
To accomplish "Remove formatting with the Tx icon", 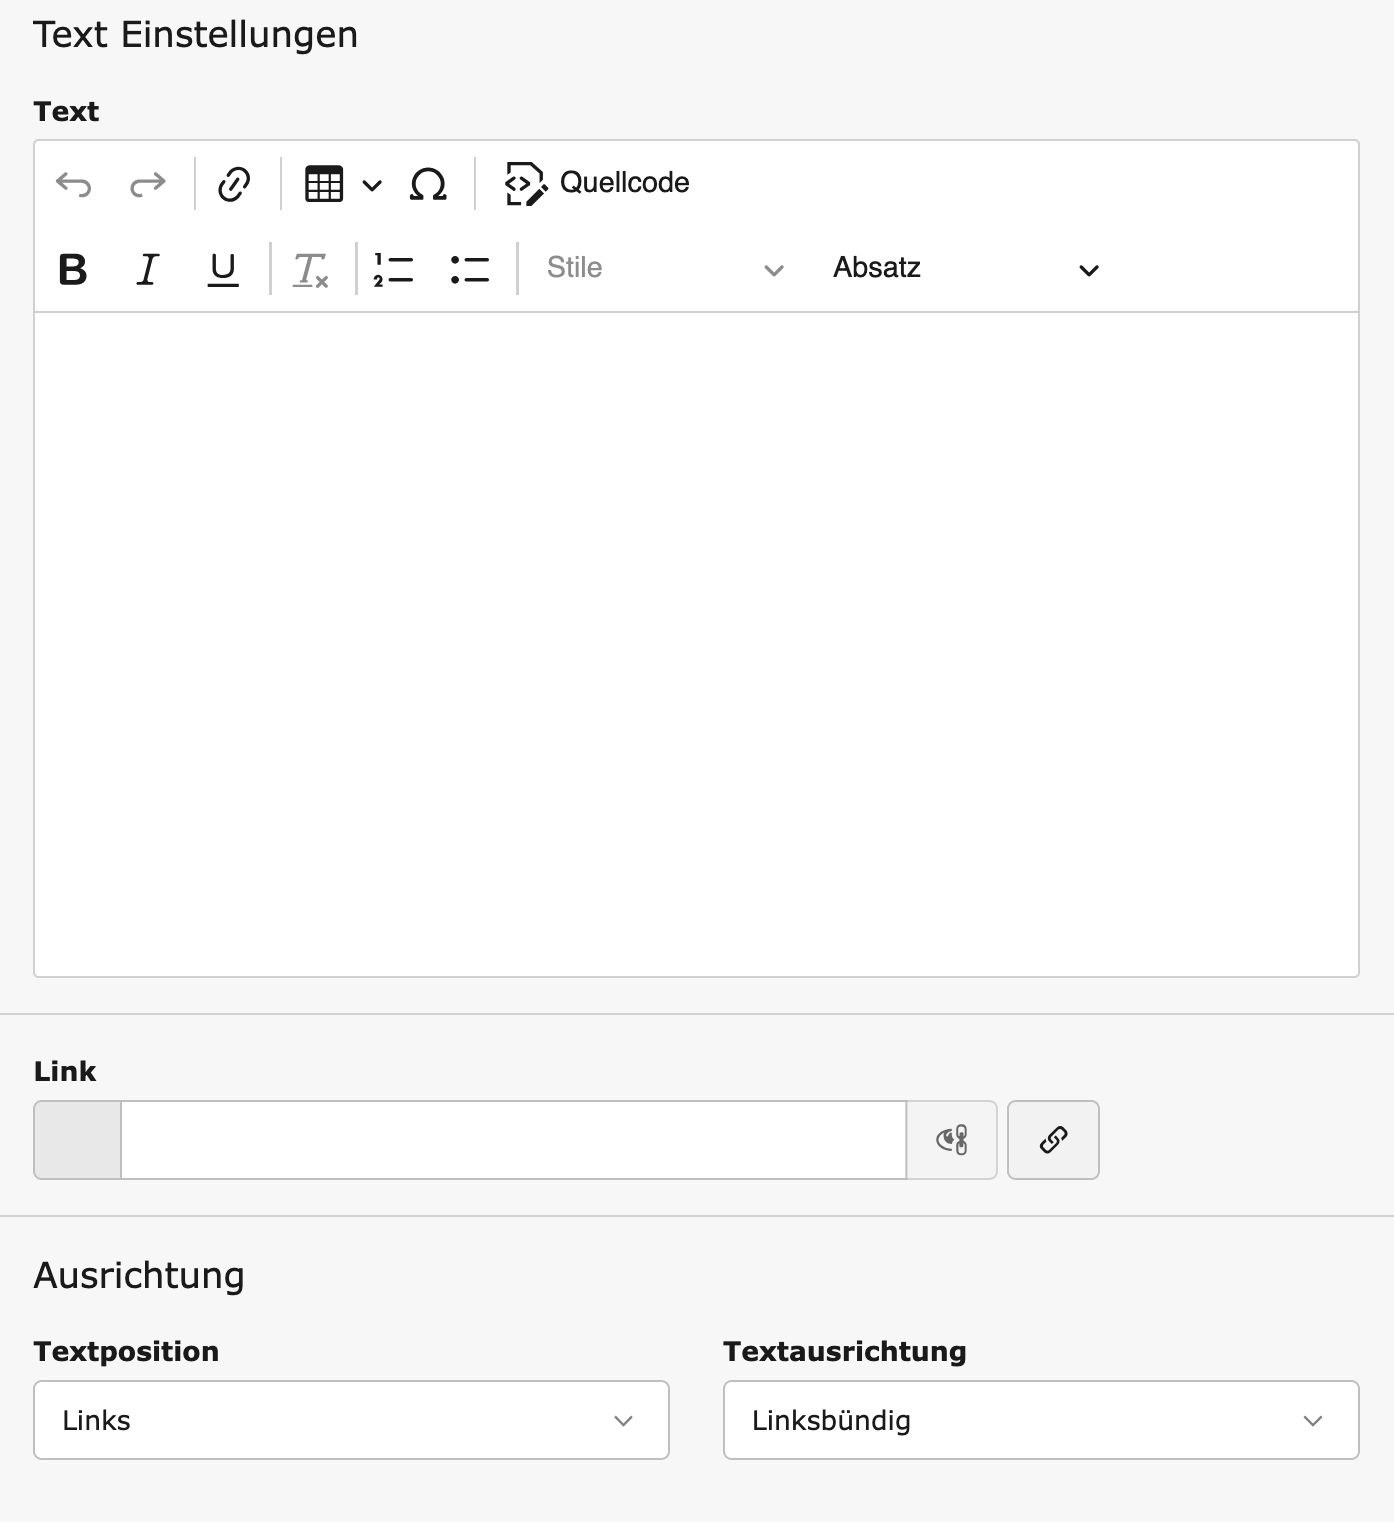I will pyautogui.click(x=310, y=270).
